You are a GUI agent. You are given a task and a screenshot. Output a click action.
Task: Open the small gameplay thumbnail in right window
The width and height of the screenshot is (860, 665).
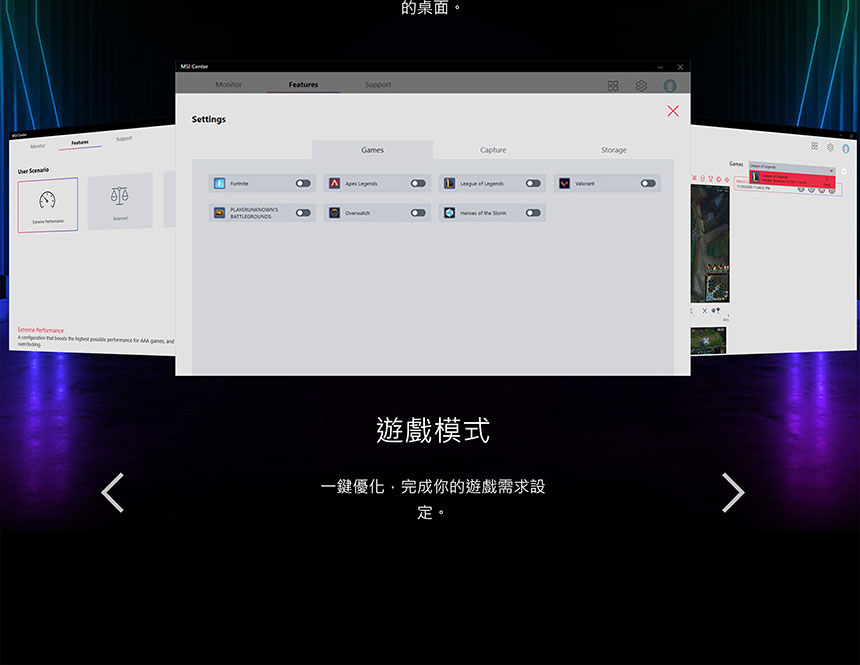tap(708, 340)
